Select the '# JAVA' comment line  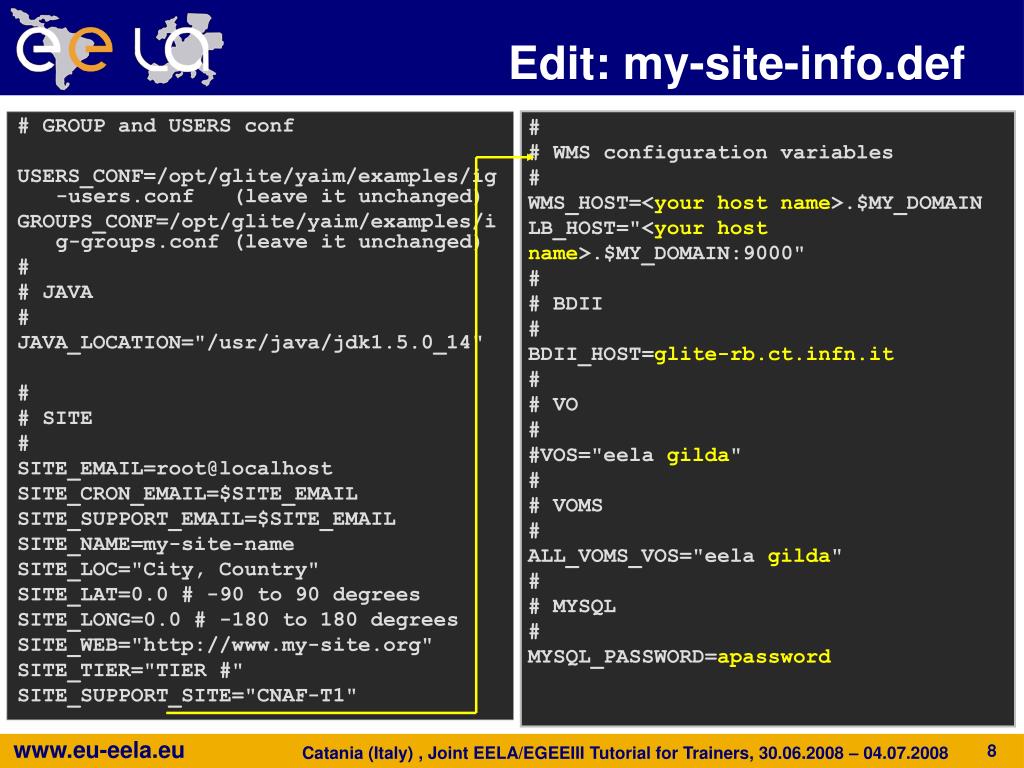[55, 292]
